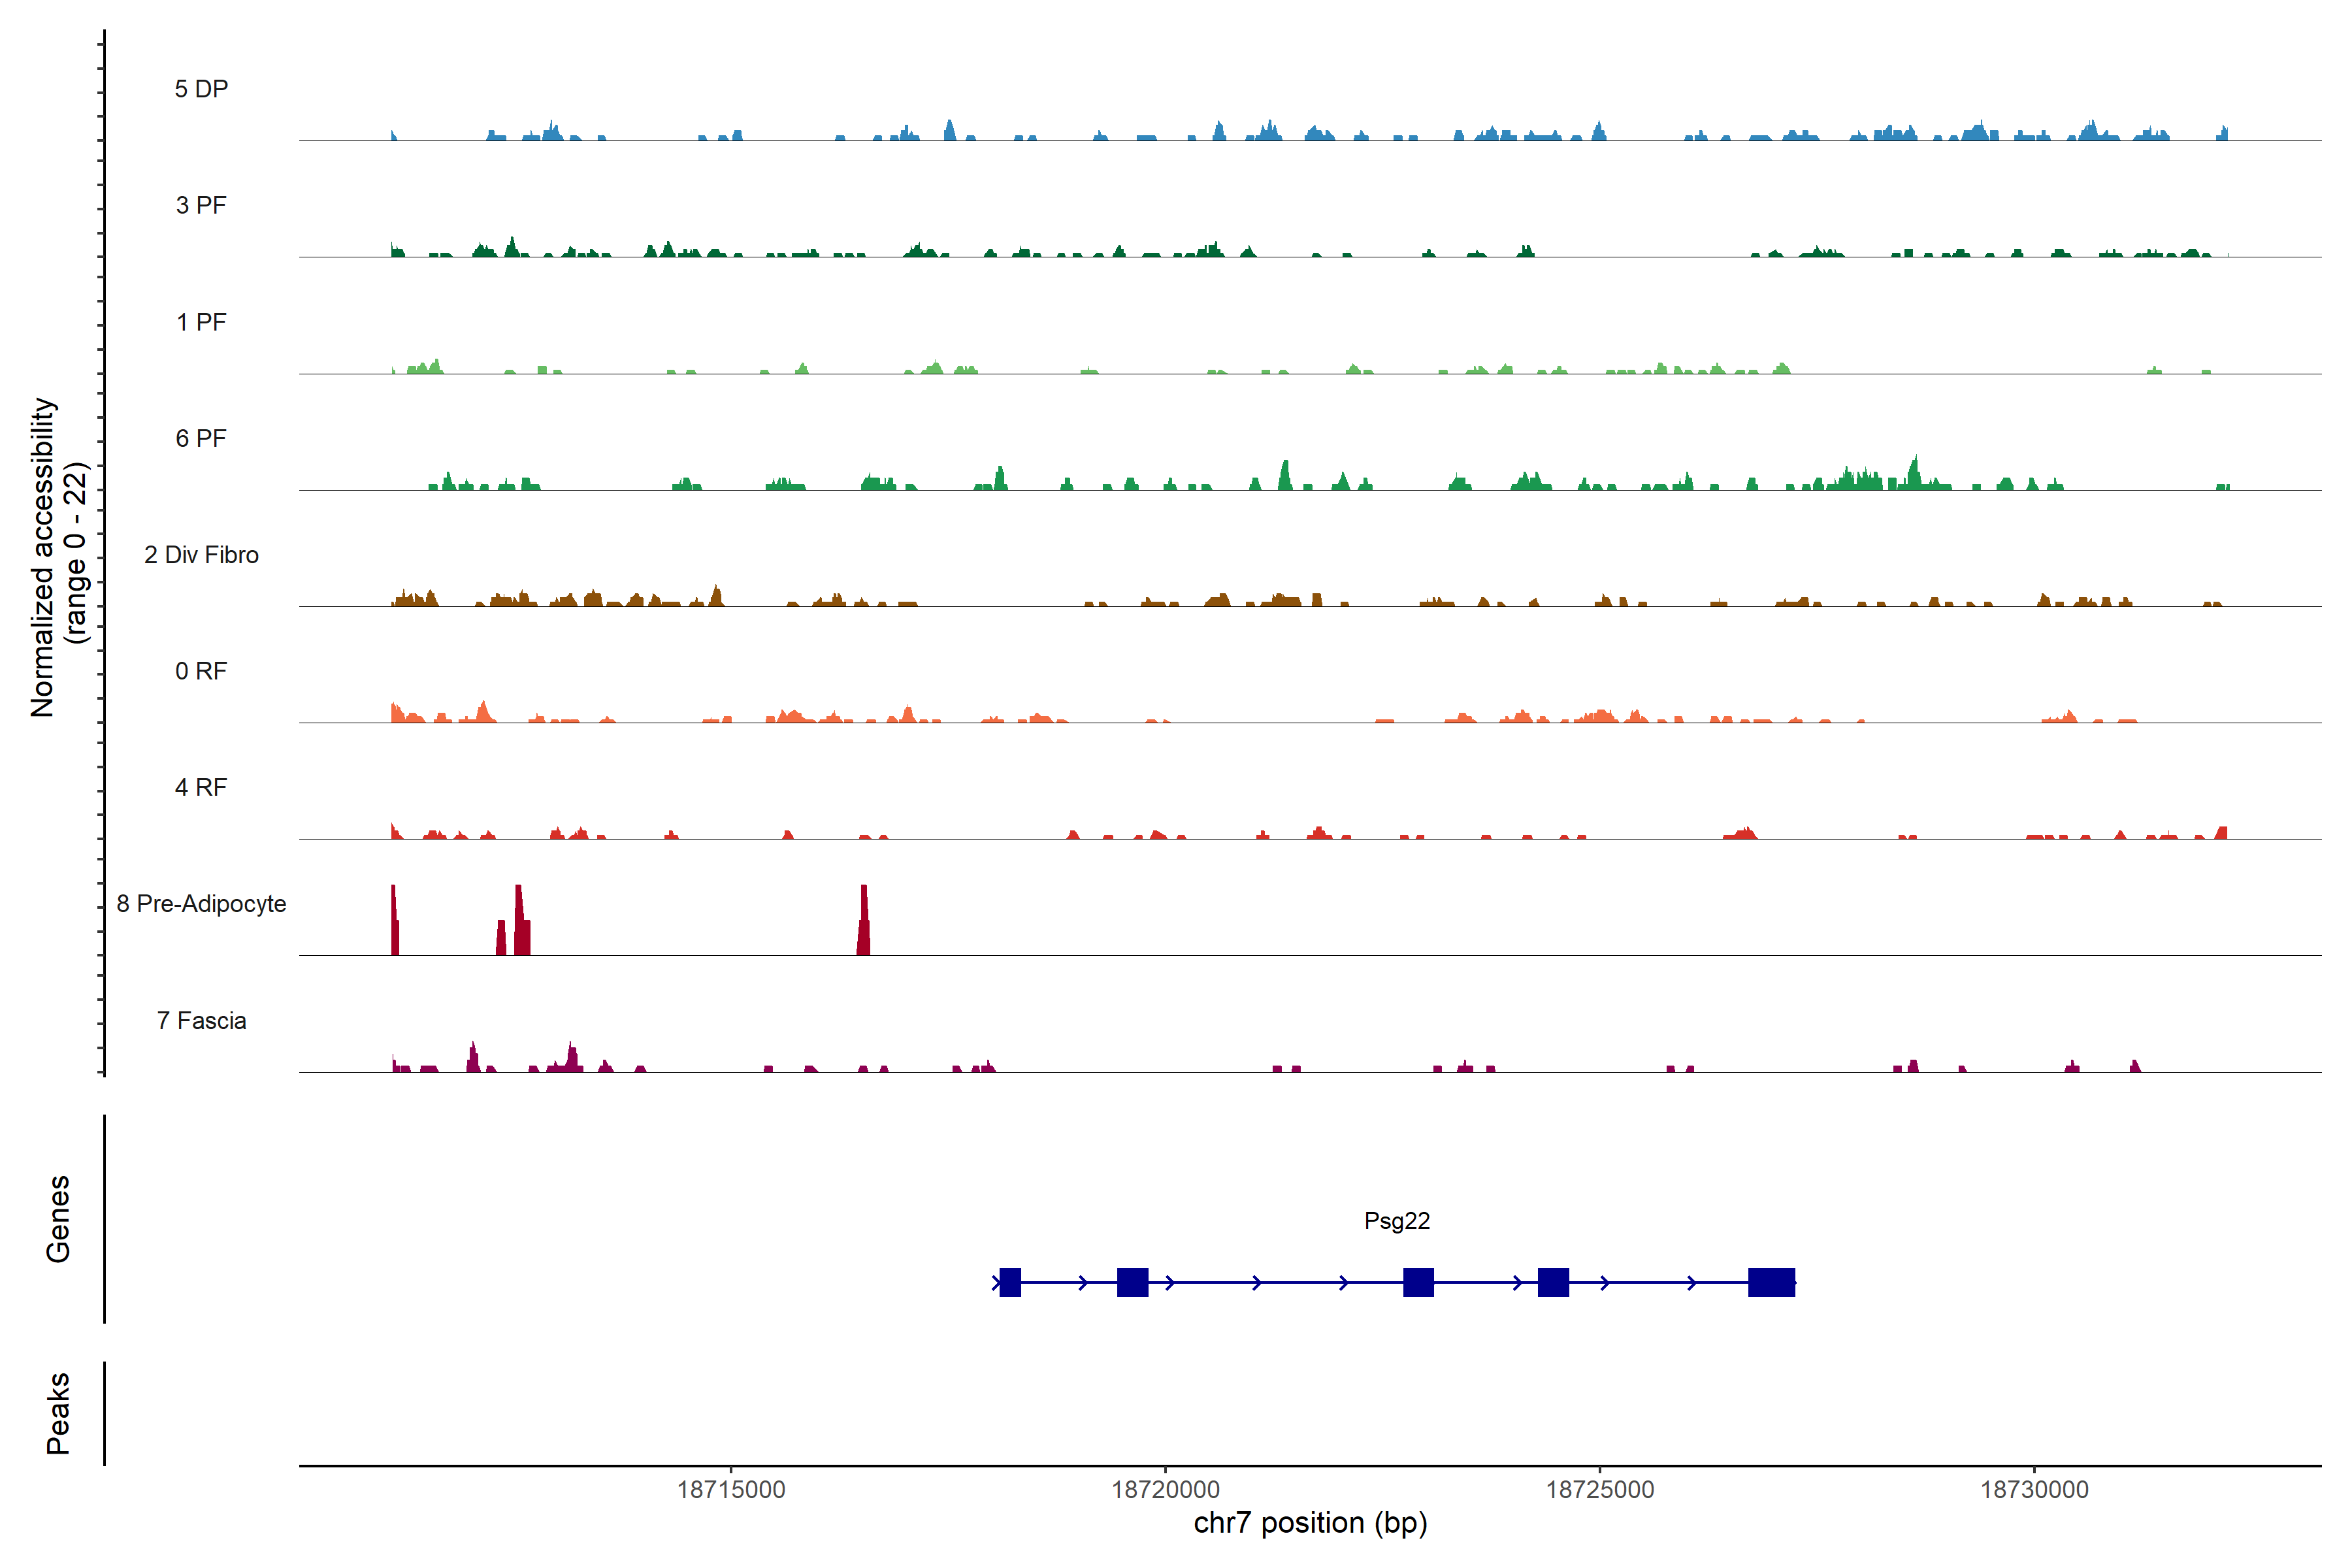Click the 18720000 axis tick label

click(x=1165, y=1490)
